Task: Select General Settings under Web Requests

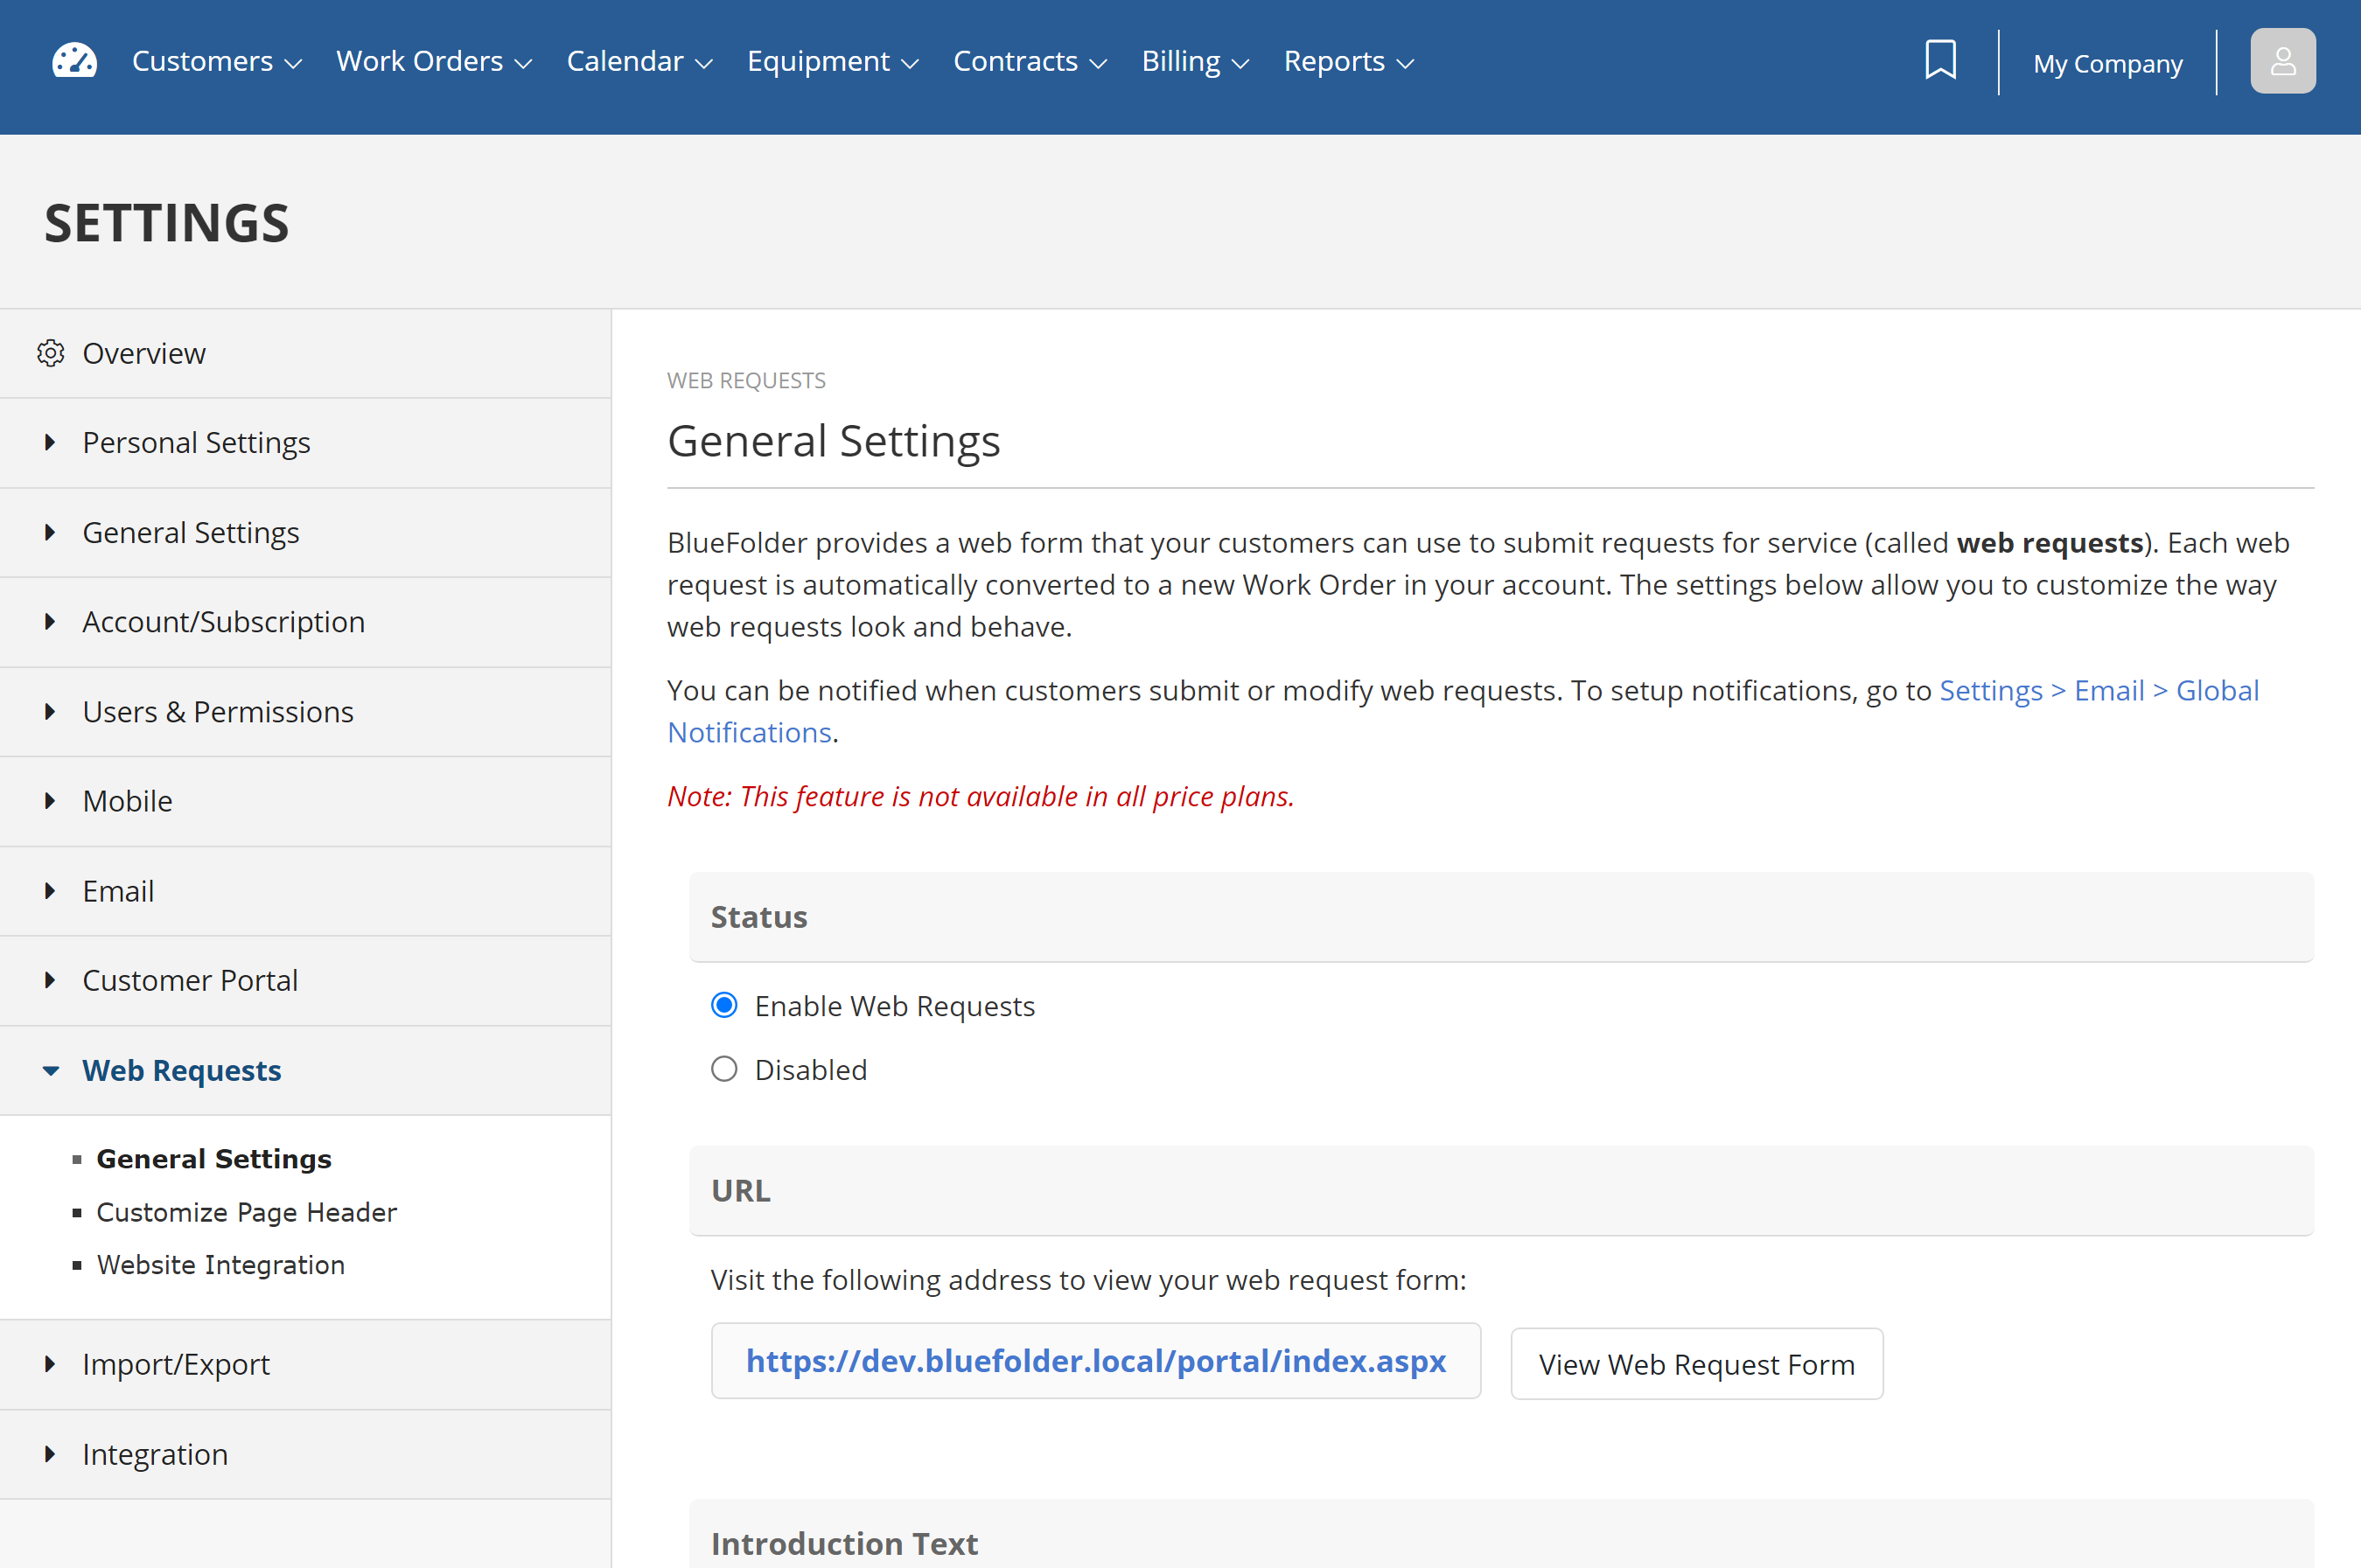Action: coord(214,1158)
